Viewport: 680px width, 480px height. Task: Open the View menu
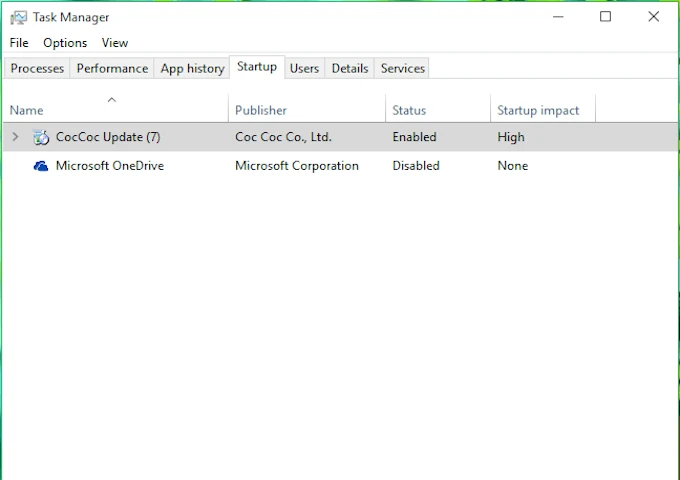[115, 43]
